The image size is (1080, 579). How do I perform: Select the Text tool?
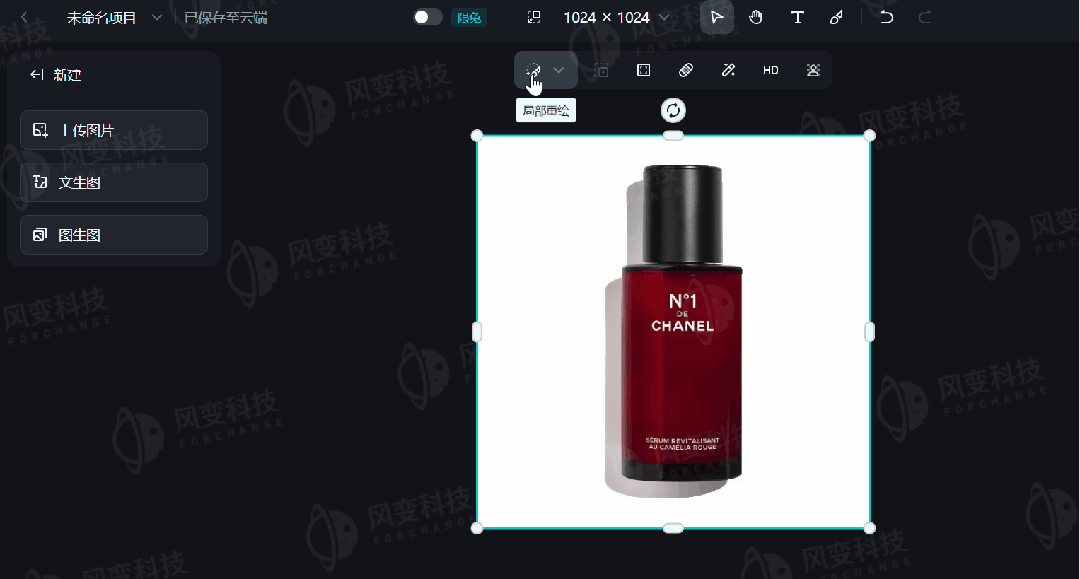[x=797, y=17]
